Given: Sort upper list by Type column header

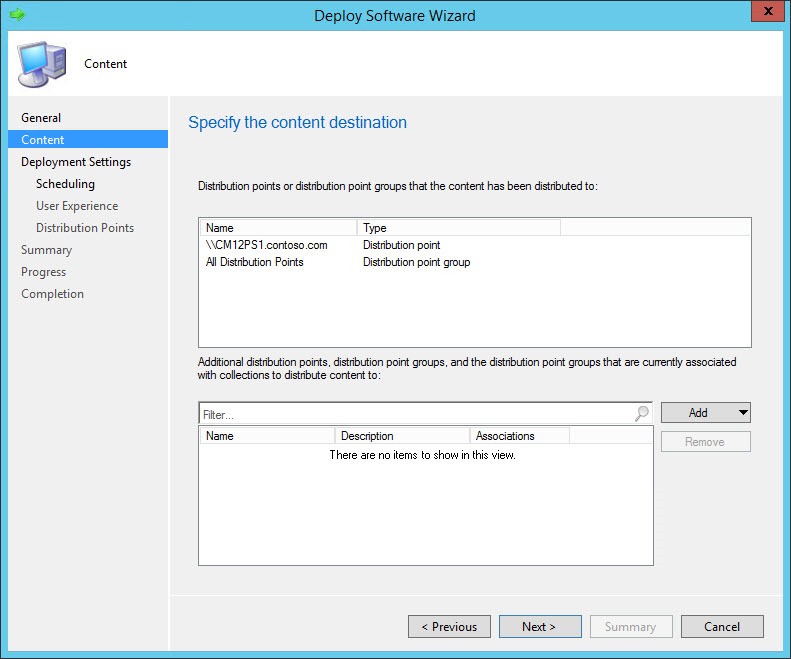Looking at the screenshot, I should point(457,228).
